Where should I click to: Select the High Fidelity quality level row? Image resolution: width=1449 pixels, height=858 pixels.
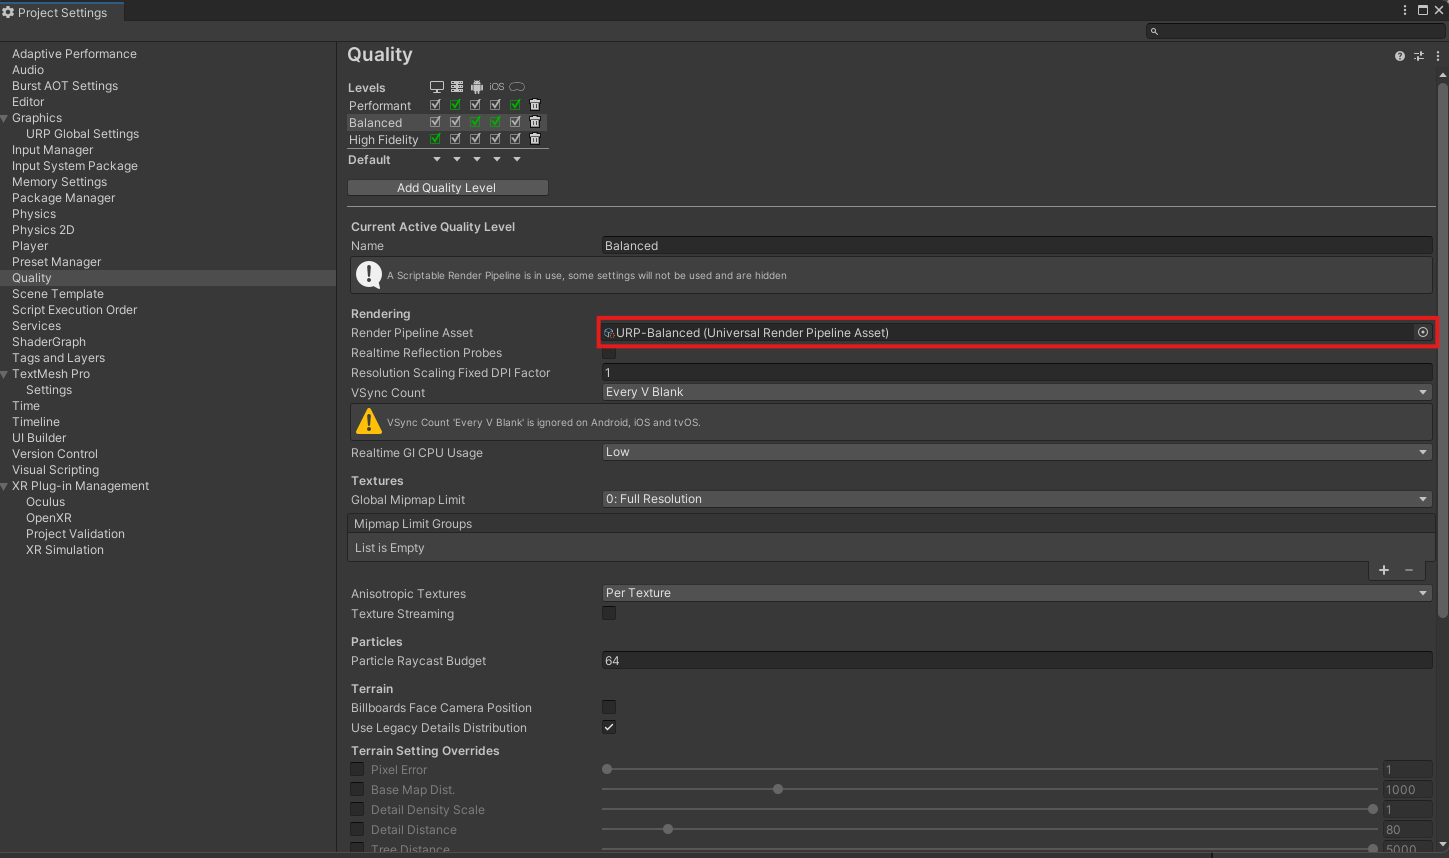tap(384, 140)
